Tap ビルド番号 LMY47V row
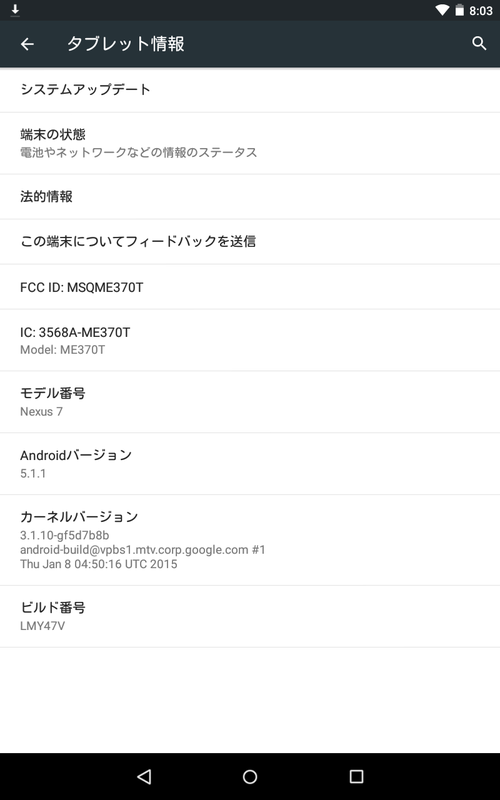This screenshot has width=500, height=800. [250, 617]
